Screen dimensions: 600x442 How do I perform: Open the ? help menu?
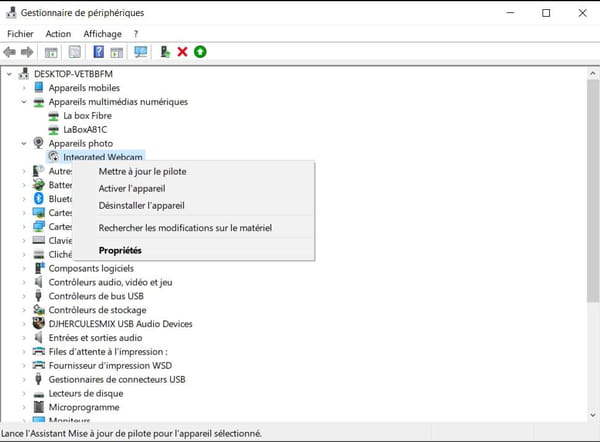pyautogui.click(x=136, y=34)
